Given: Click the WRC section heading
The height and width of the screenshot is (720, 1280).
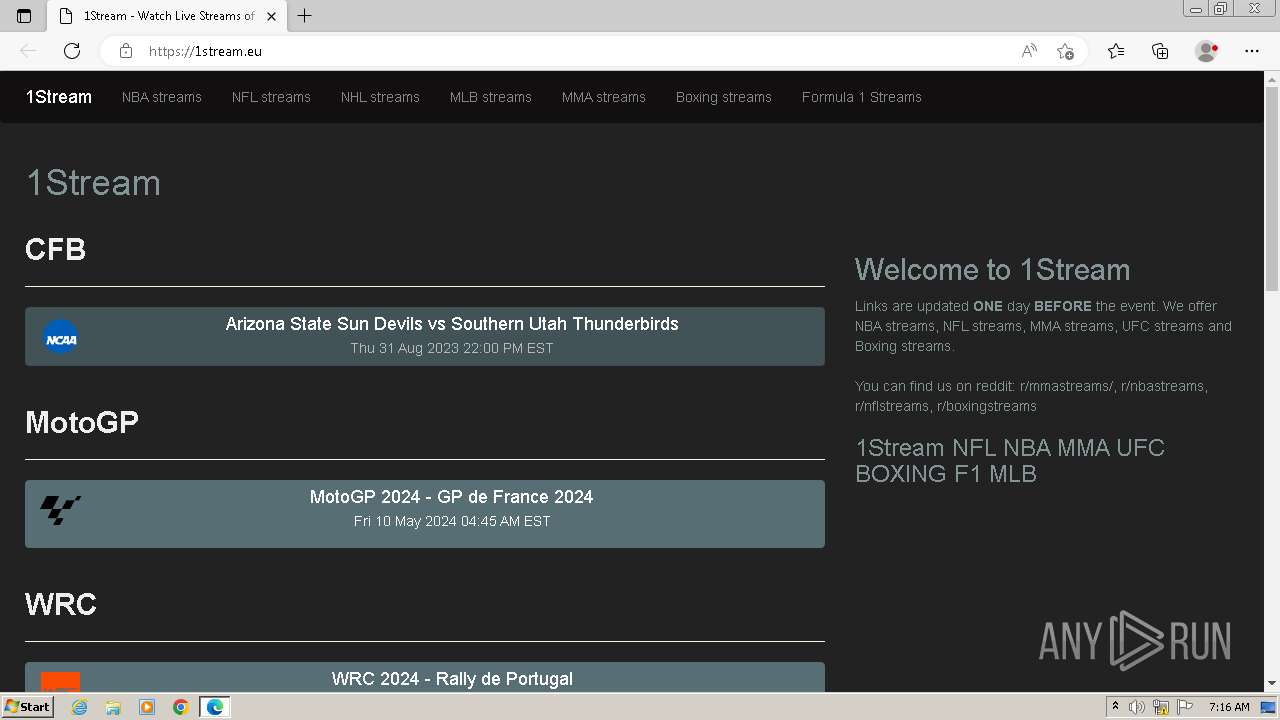Looking at the screenshot, I should (x=61, y=604).
